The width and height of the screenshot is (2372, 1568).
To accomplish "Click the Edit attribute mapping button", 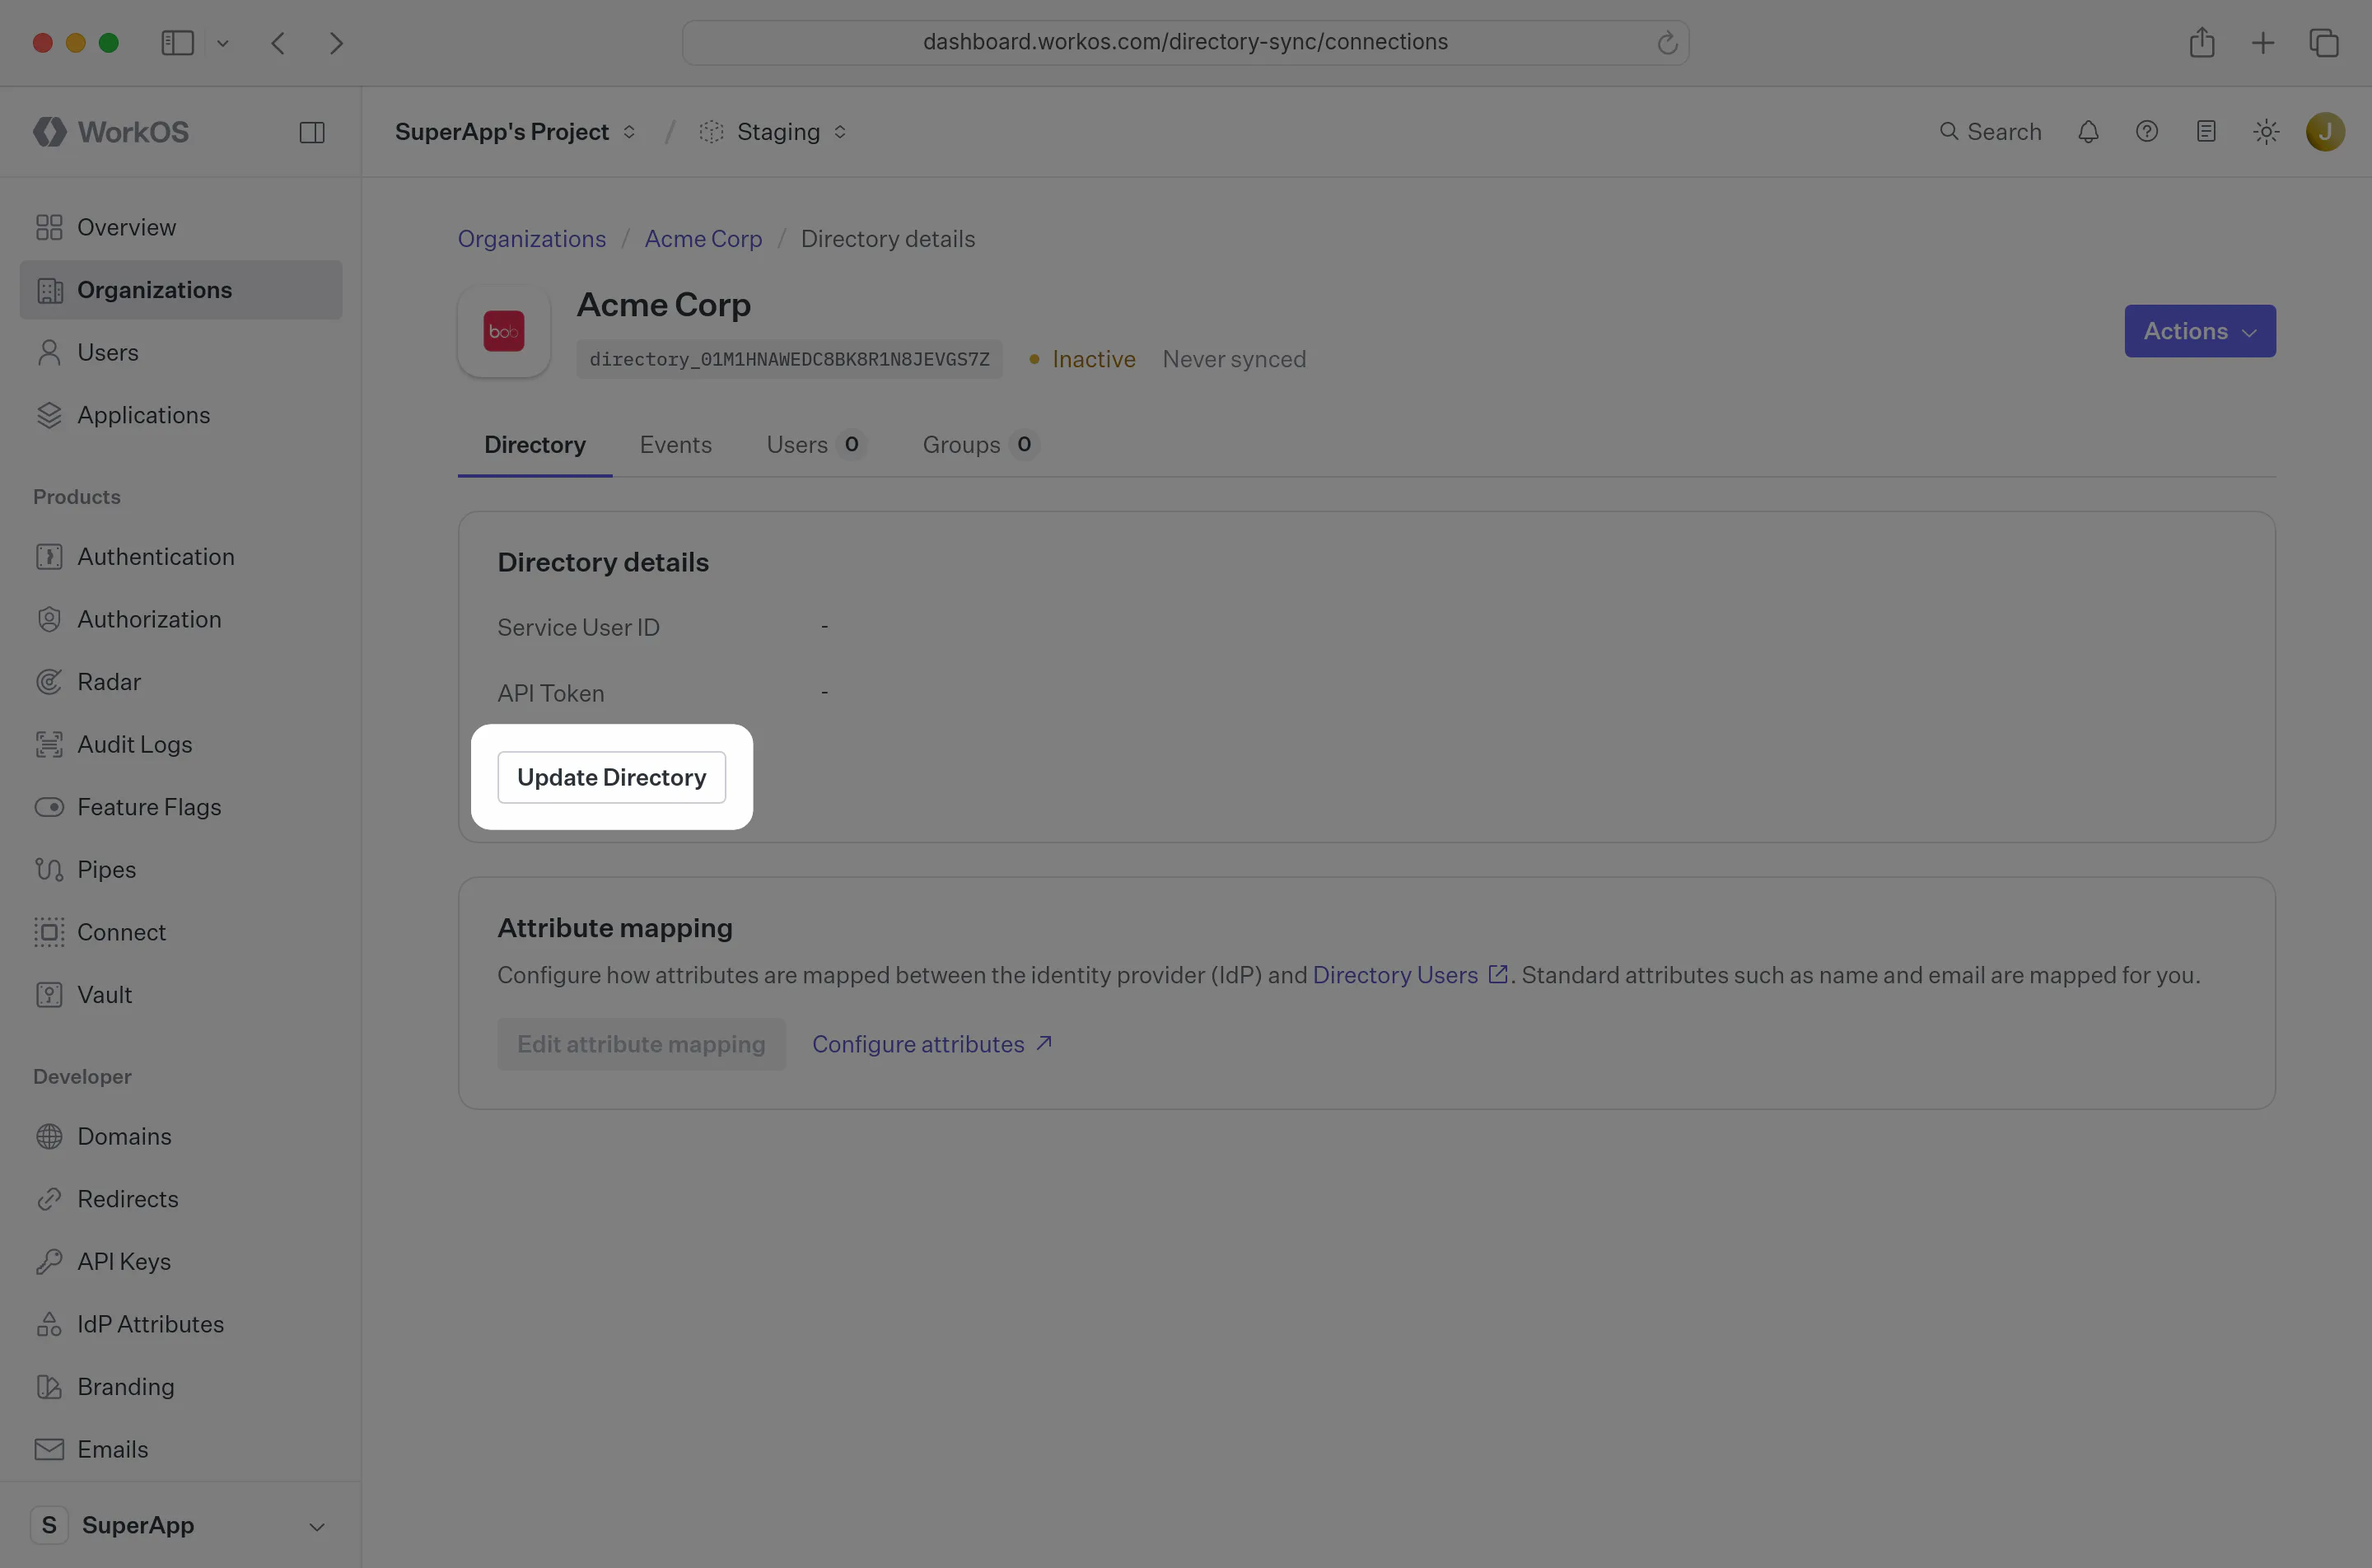I will pyautogui.click(x=641, y=1044).
